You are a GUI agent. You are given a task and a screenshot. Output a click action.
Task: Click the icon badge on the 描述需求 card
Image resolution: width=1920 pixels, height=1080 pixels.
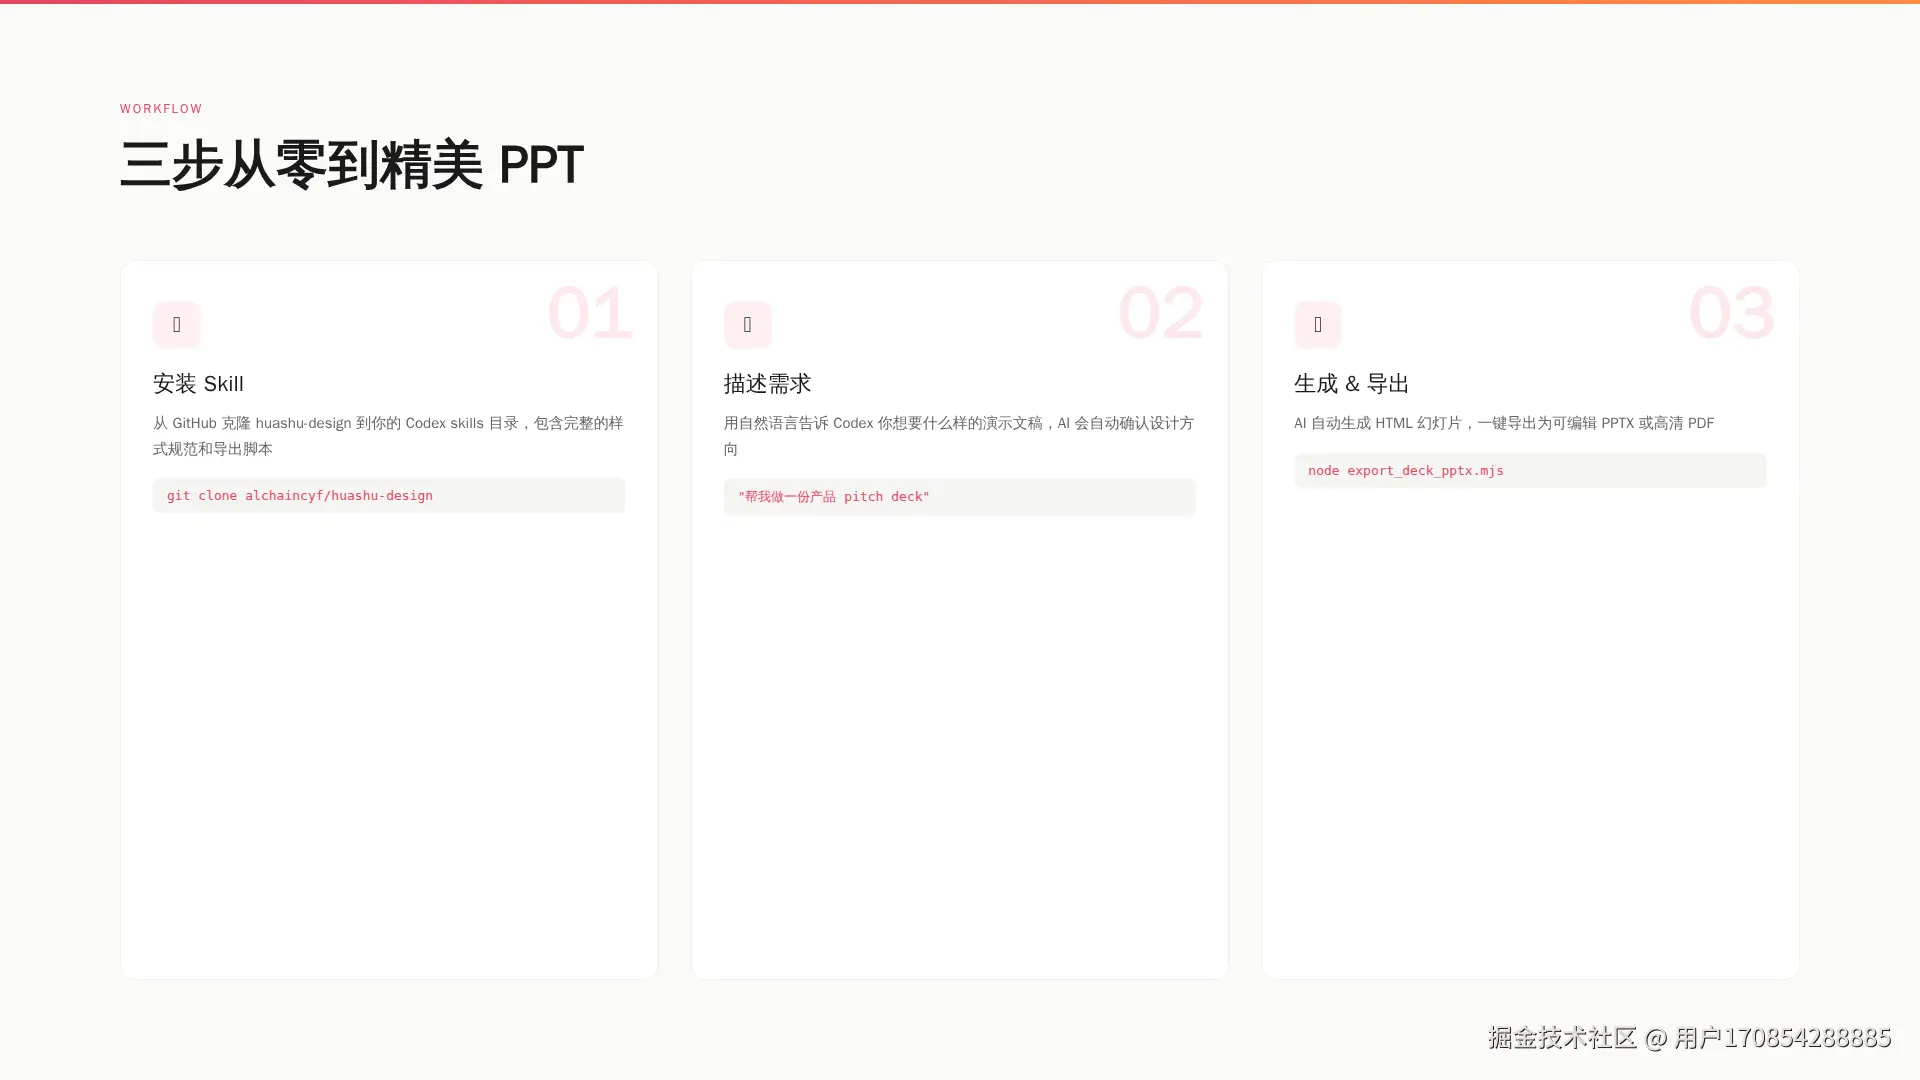click(x=747, y=325)
